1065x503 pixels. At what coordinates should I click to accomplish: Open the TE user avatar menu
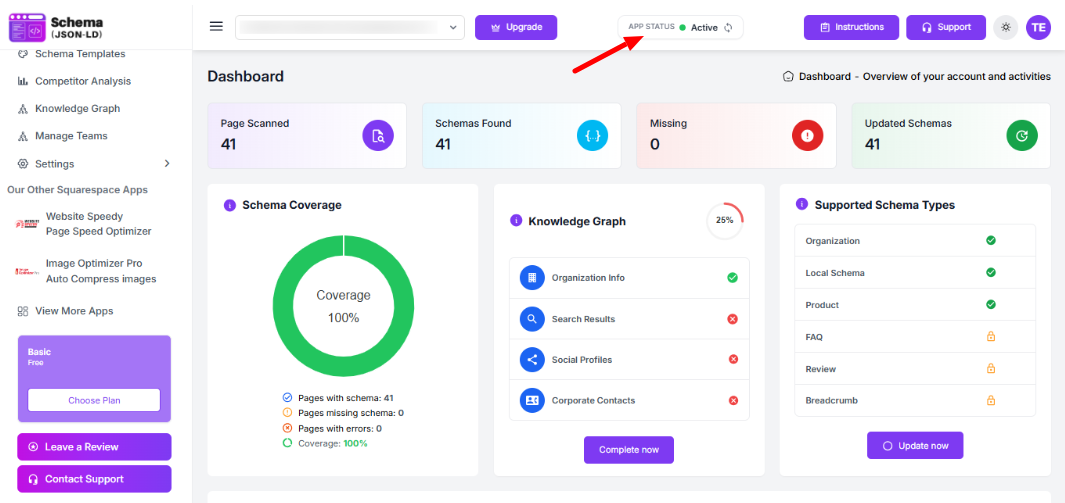point(1038,27)
